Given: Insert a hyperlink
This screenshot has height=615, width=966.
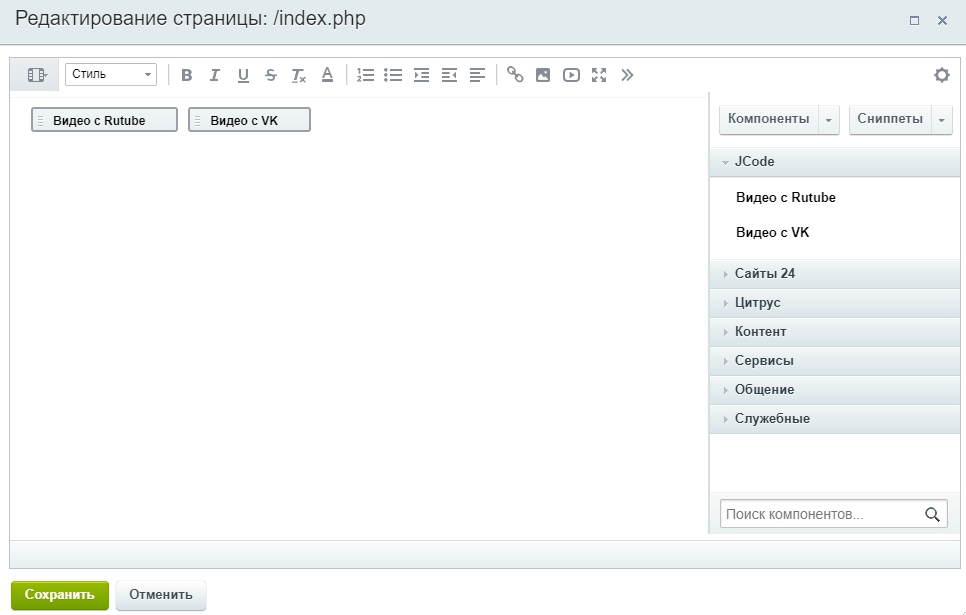Looking at the screenshot, I should (x=515, y=75).
